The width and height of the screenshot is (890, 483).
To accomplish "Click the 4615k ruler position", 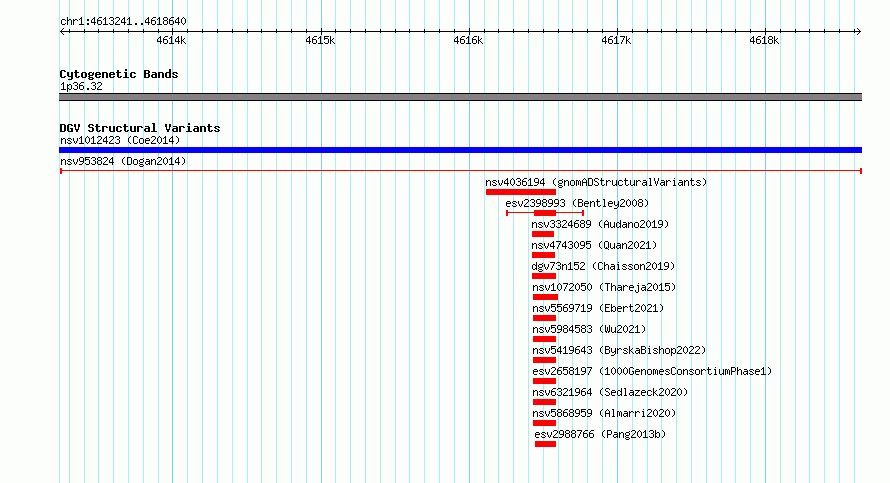I will point(320,40).
